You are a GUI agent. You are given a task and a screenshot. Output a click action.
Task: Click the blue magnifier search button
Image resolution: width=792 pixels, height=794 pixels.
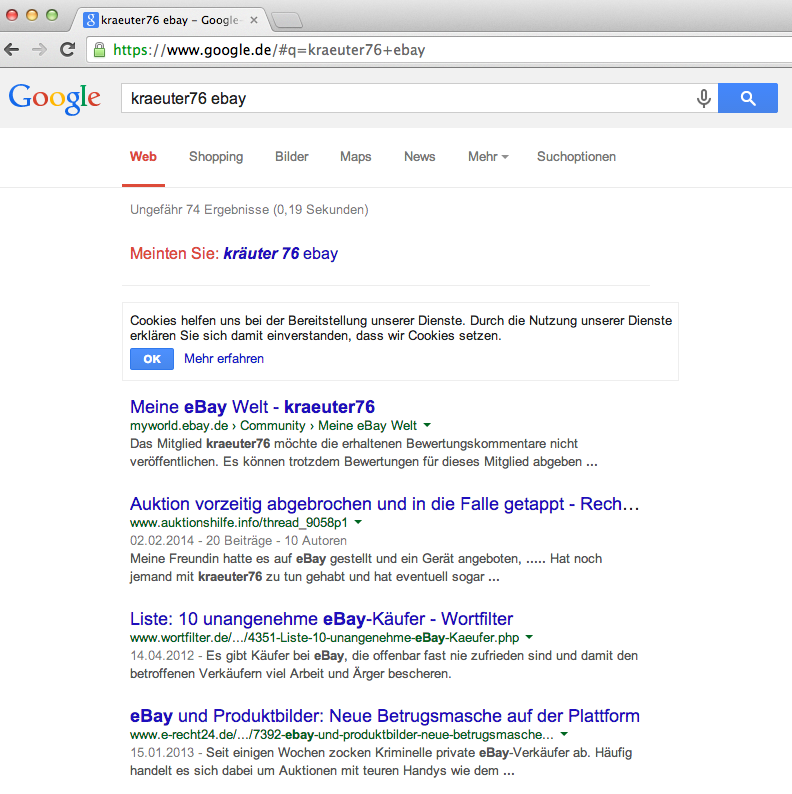pyautogui.click(x=748, y=98)
